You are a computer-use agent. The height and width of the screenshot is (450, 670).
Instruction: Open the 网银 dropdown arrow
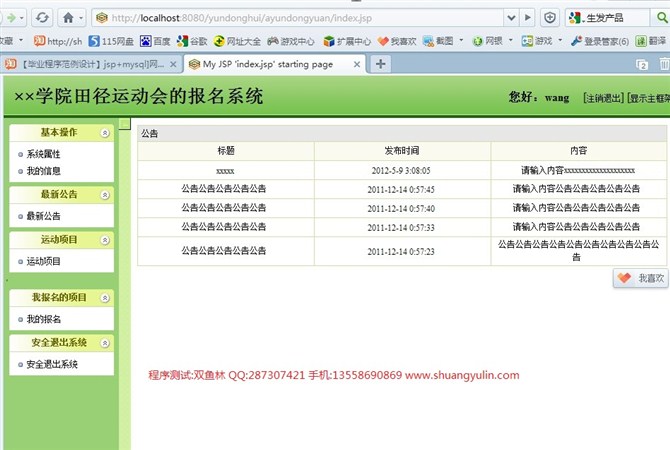tap(511, 41)
